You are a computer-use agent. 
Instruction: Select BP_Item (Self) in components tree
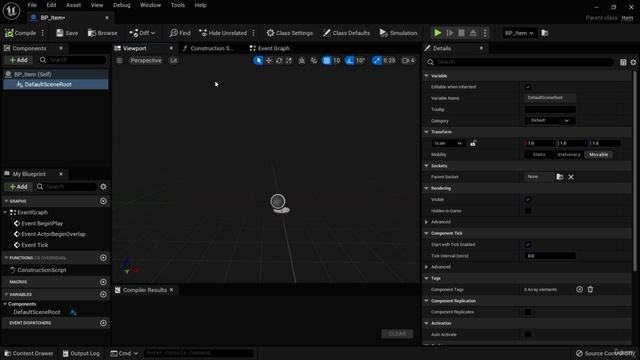coord(56,74)
